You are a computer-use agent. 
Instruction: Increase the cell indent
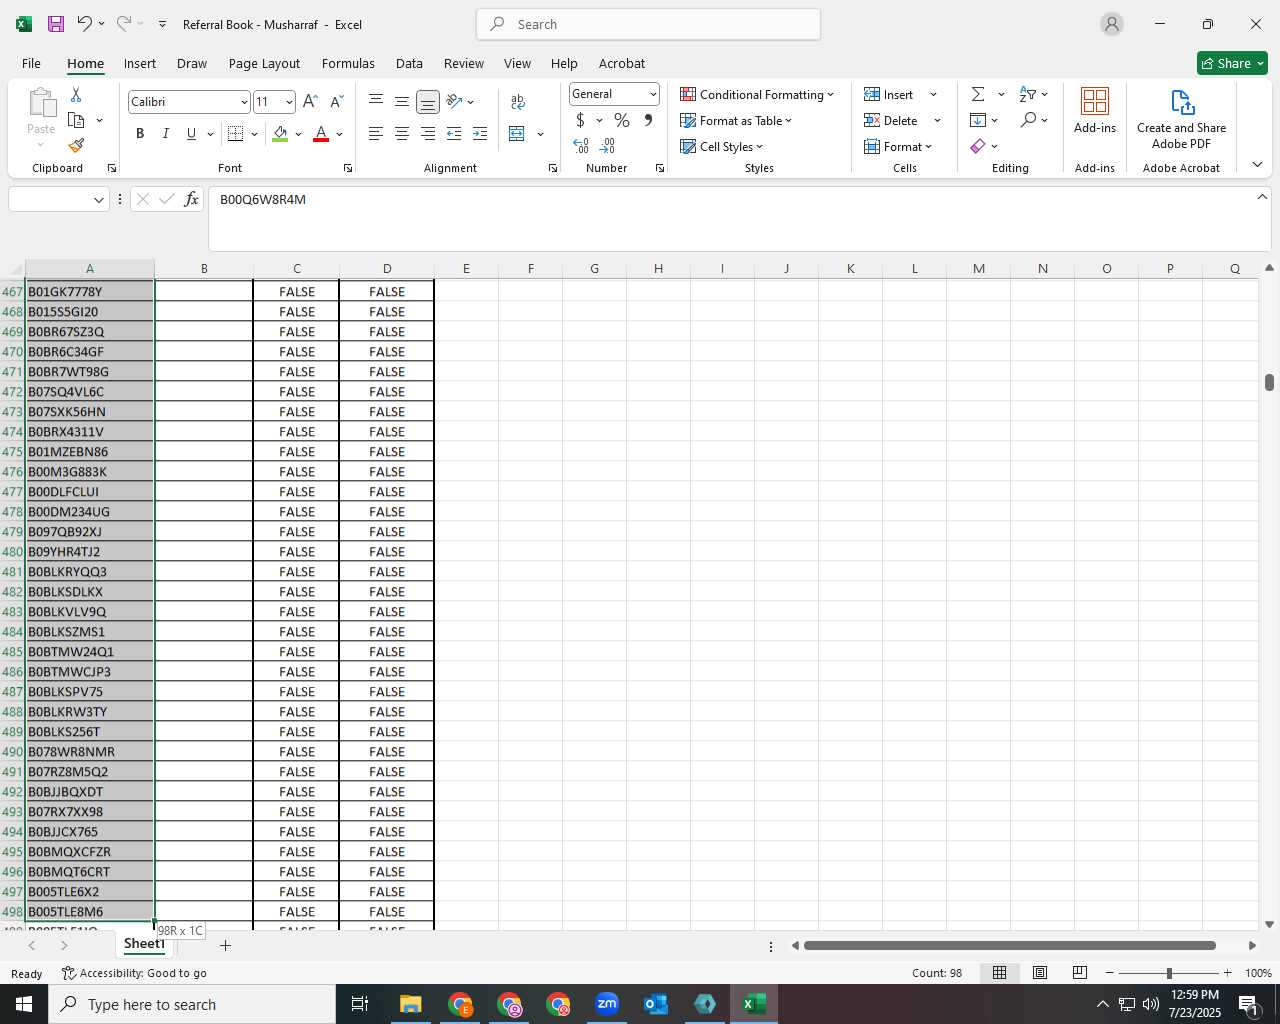(480, 134)
